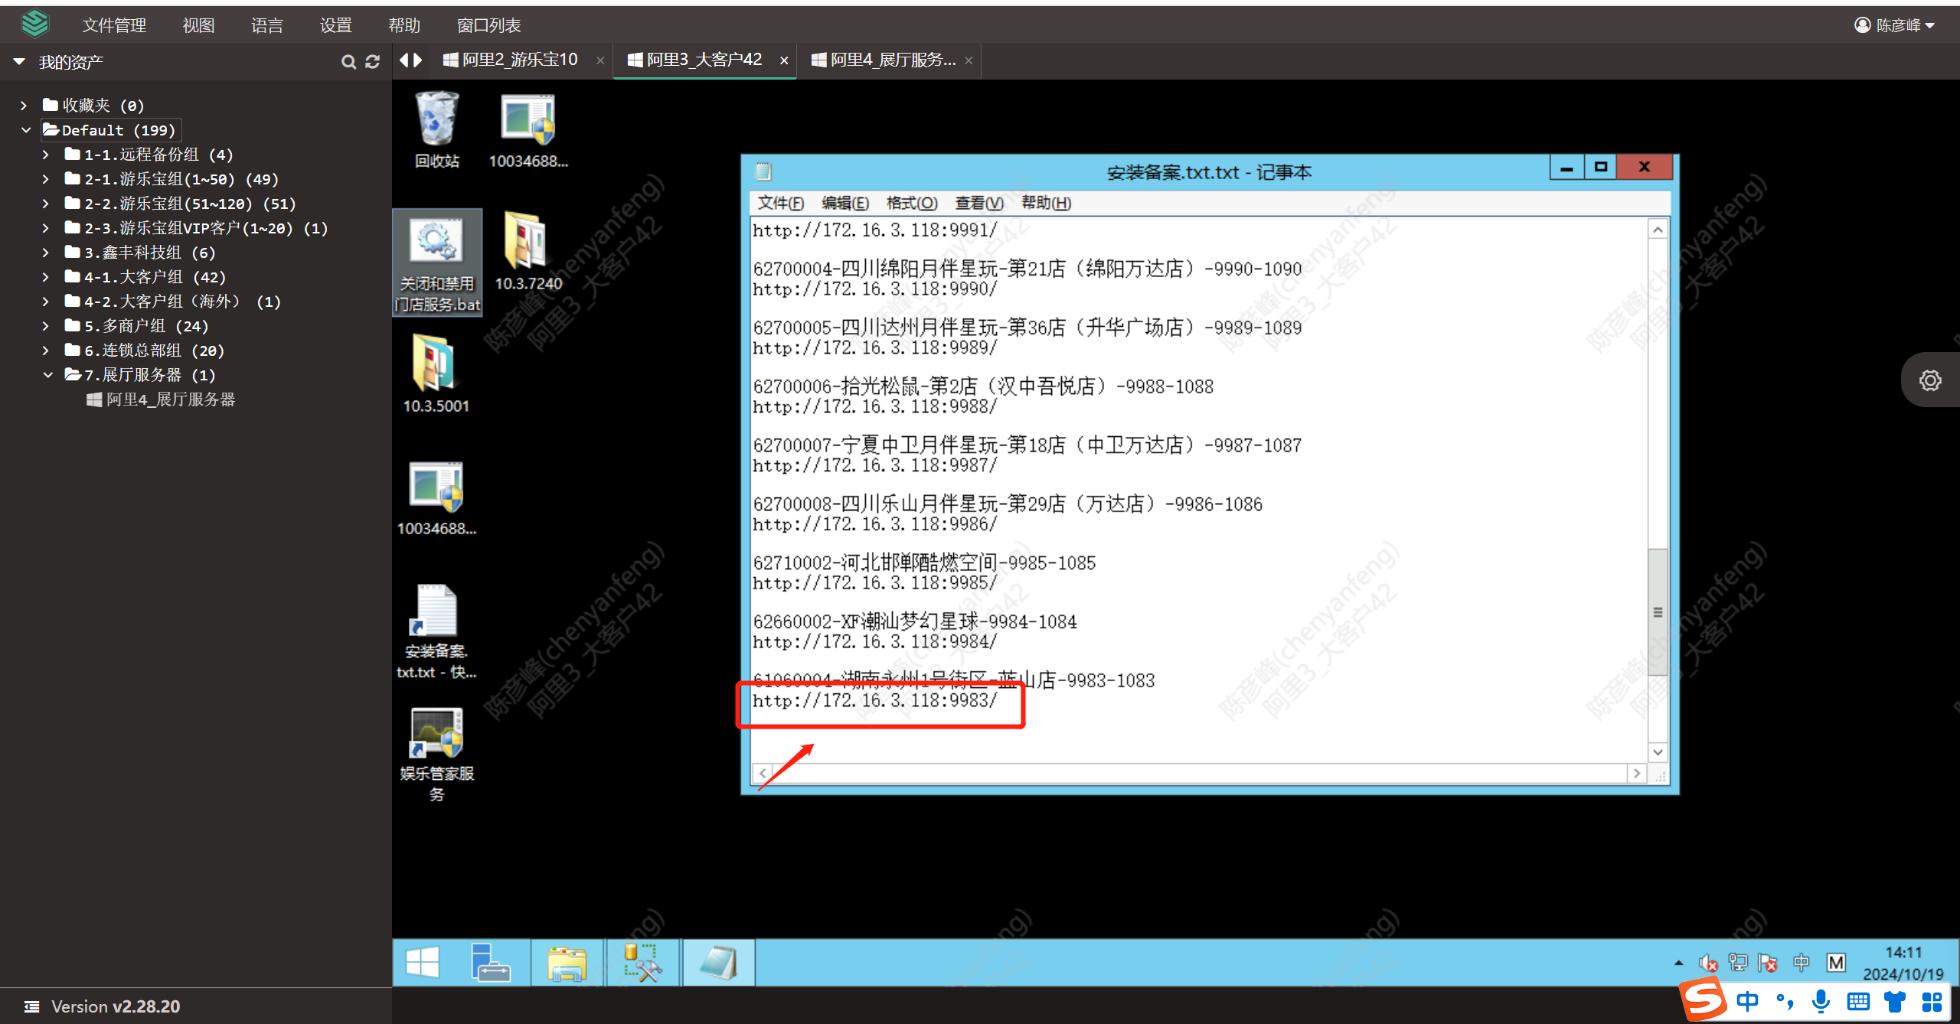The image size is (1960, 1024).
Task: Click the search icon in the 我的资产 panel
Action: [348, 62]
